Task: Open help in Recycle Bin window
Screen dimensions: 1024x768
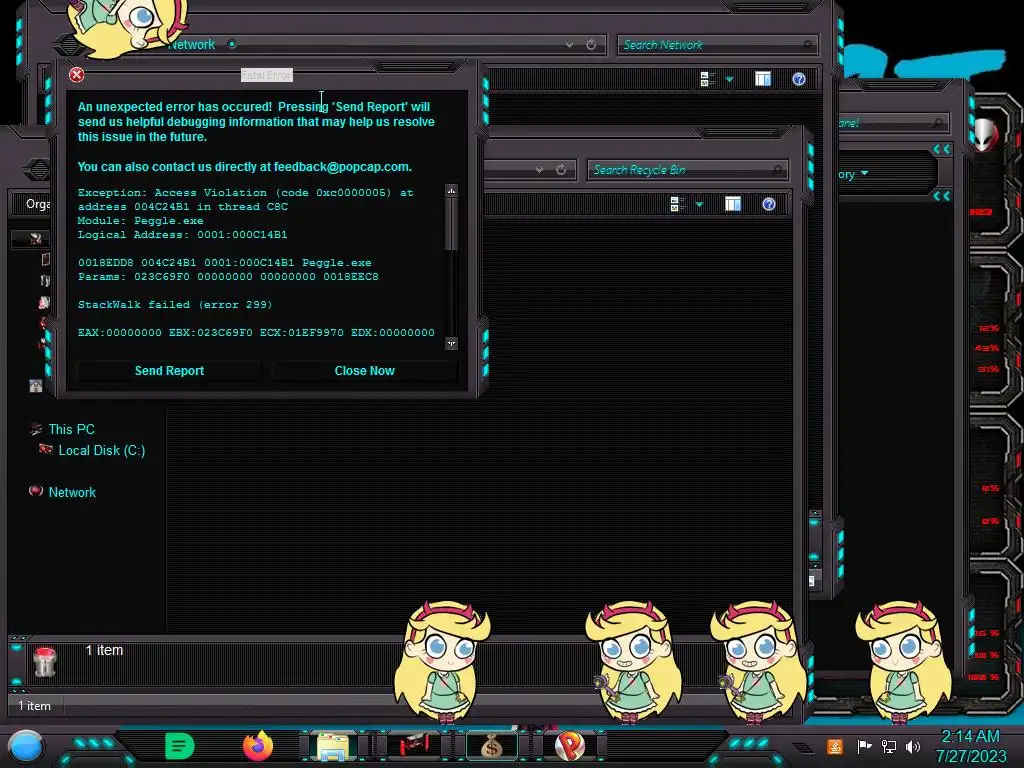Action: (769, 204)
